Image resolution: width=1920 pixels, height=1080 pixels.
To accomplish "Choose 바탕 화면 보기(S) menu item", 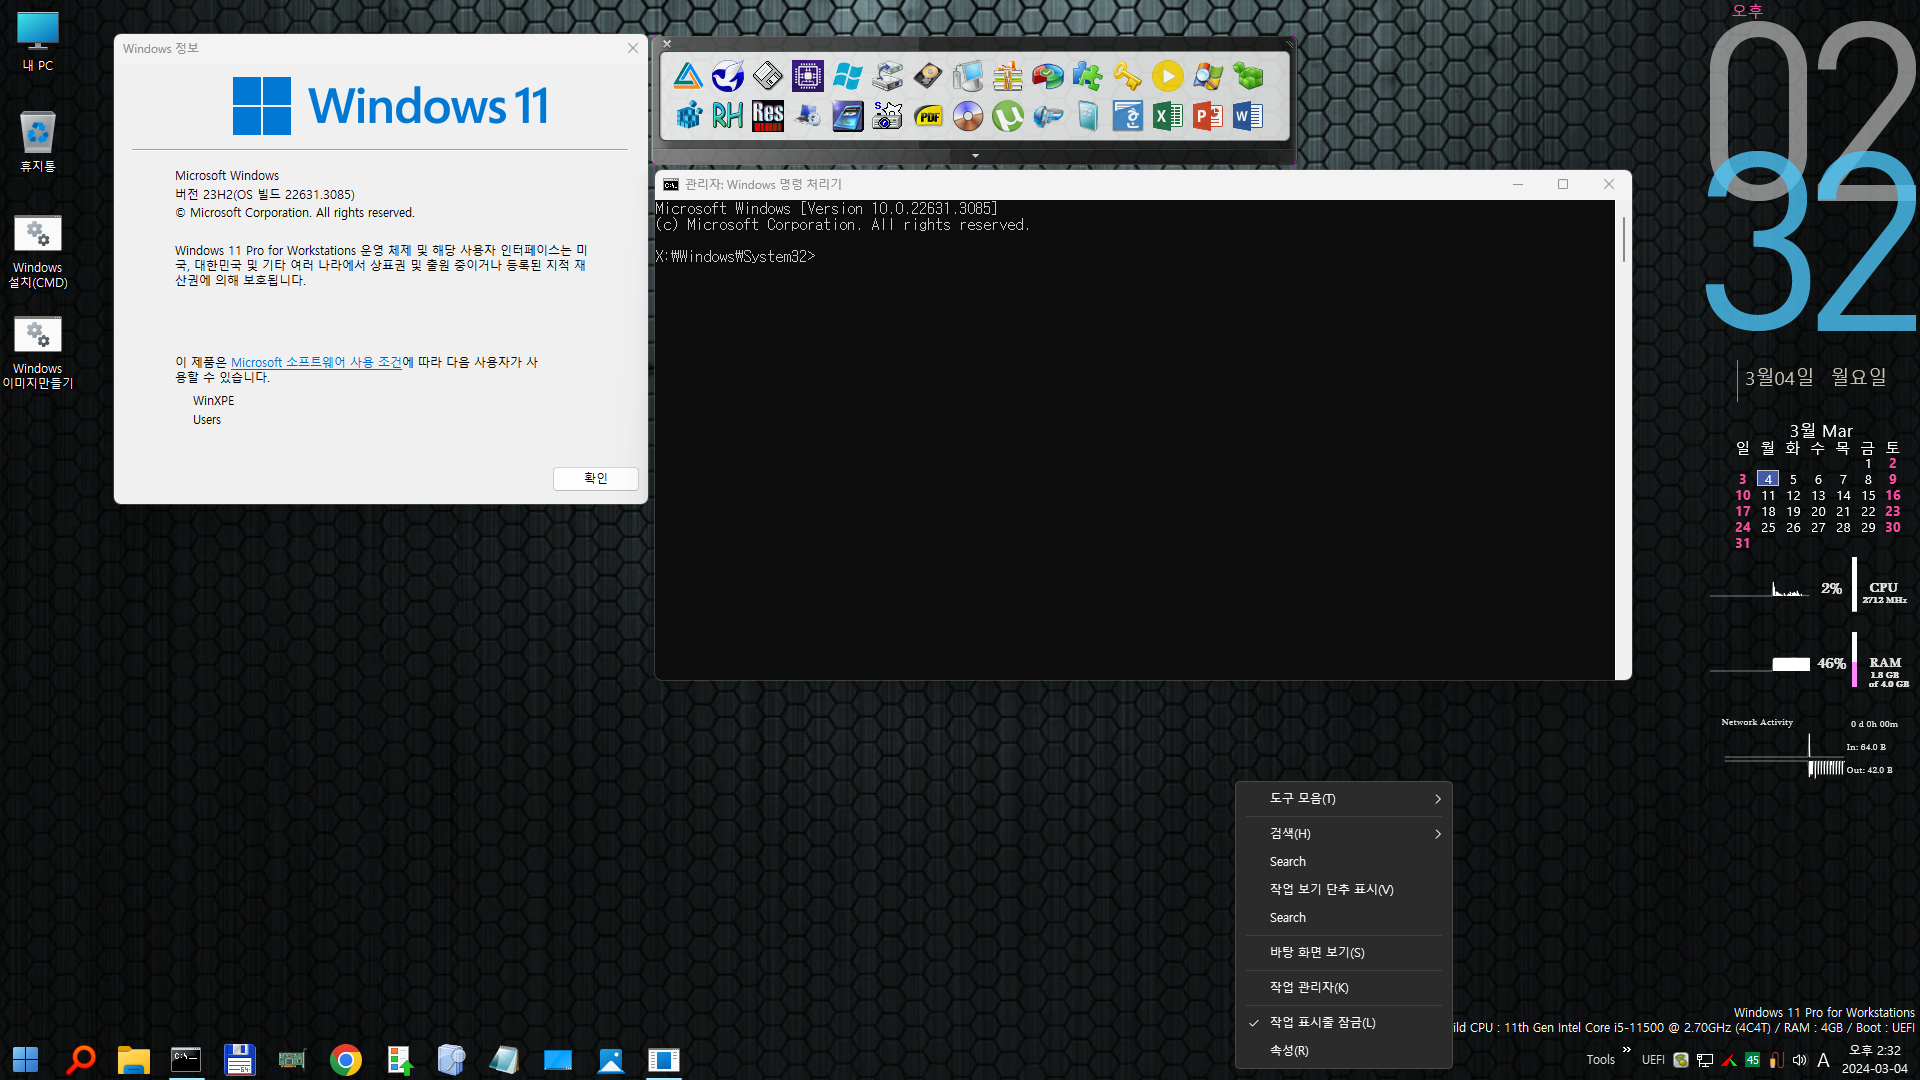I will coord(1344,953).
